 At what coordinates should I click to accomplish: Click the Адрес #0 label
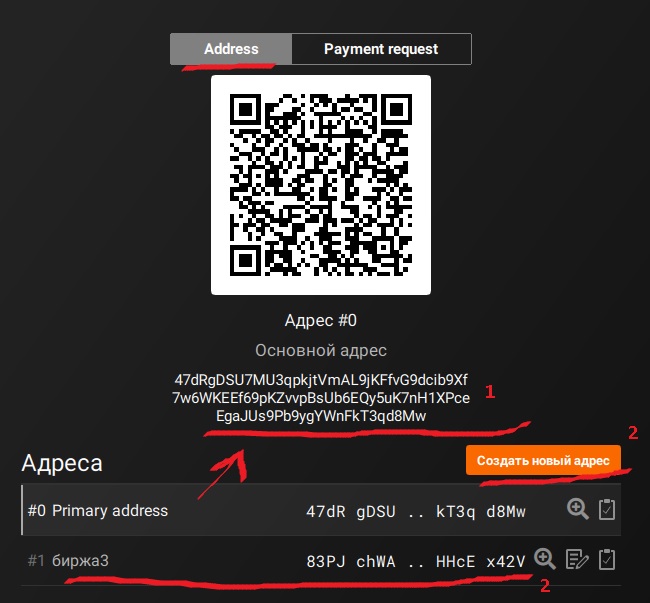click(x=321, y=320)
